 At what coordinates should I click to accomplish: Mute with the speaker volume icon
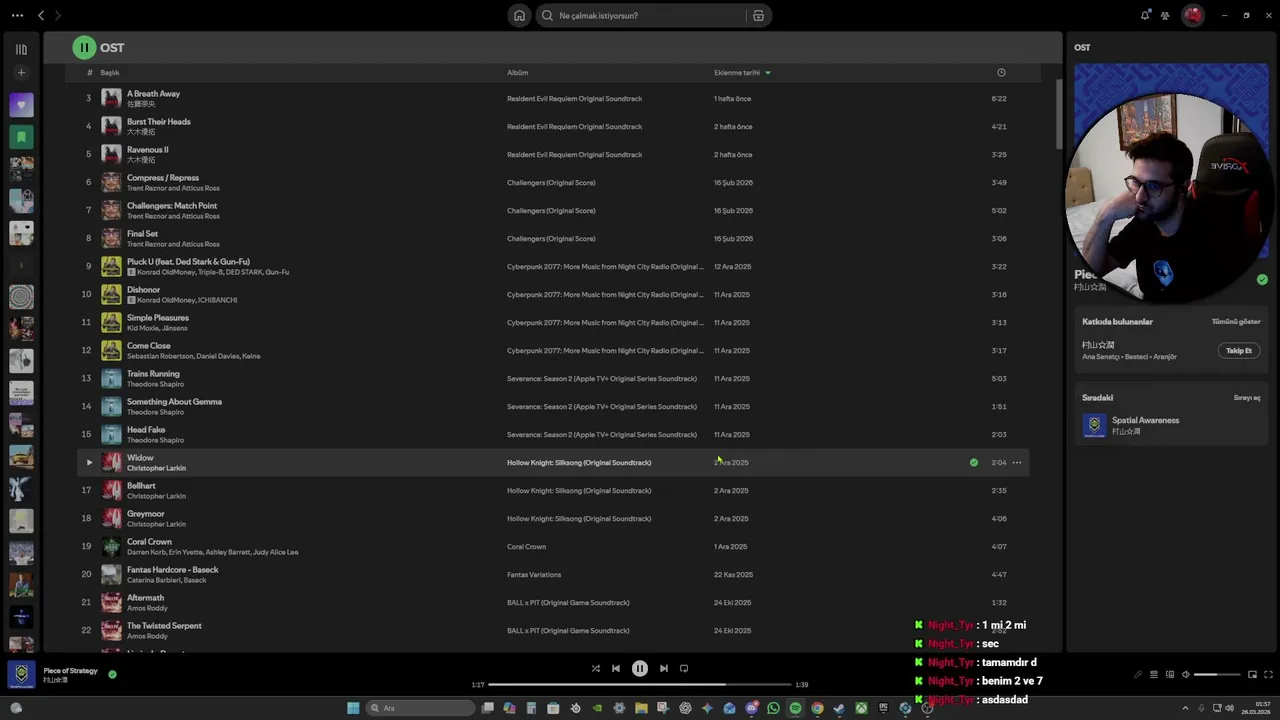[x=1186, y=674]
